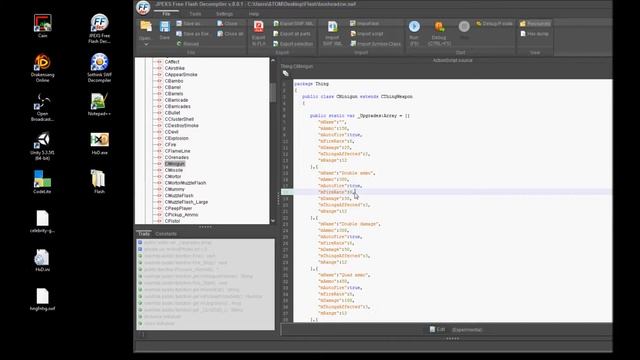Choose Save as Exe option
Image resolution: width=640 pixels, height=360 pixels.
(192, 34)
